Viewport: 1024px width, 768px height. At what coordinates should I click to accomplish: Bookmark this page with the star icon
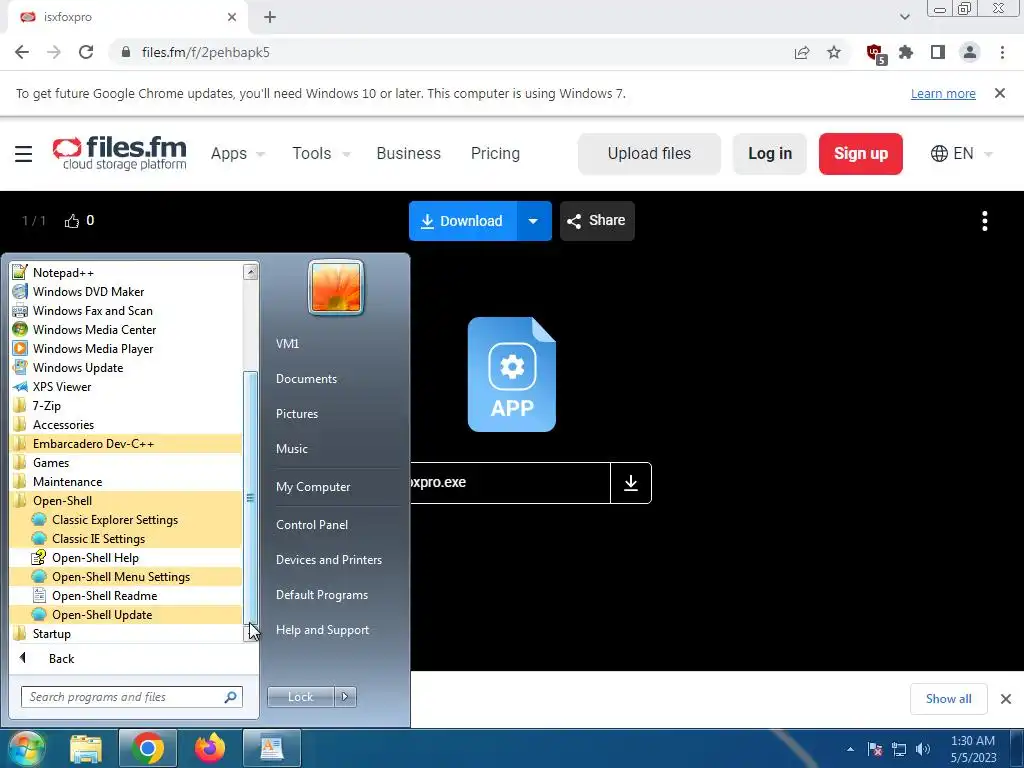pyautogui.click(x=834, y=52)
